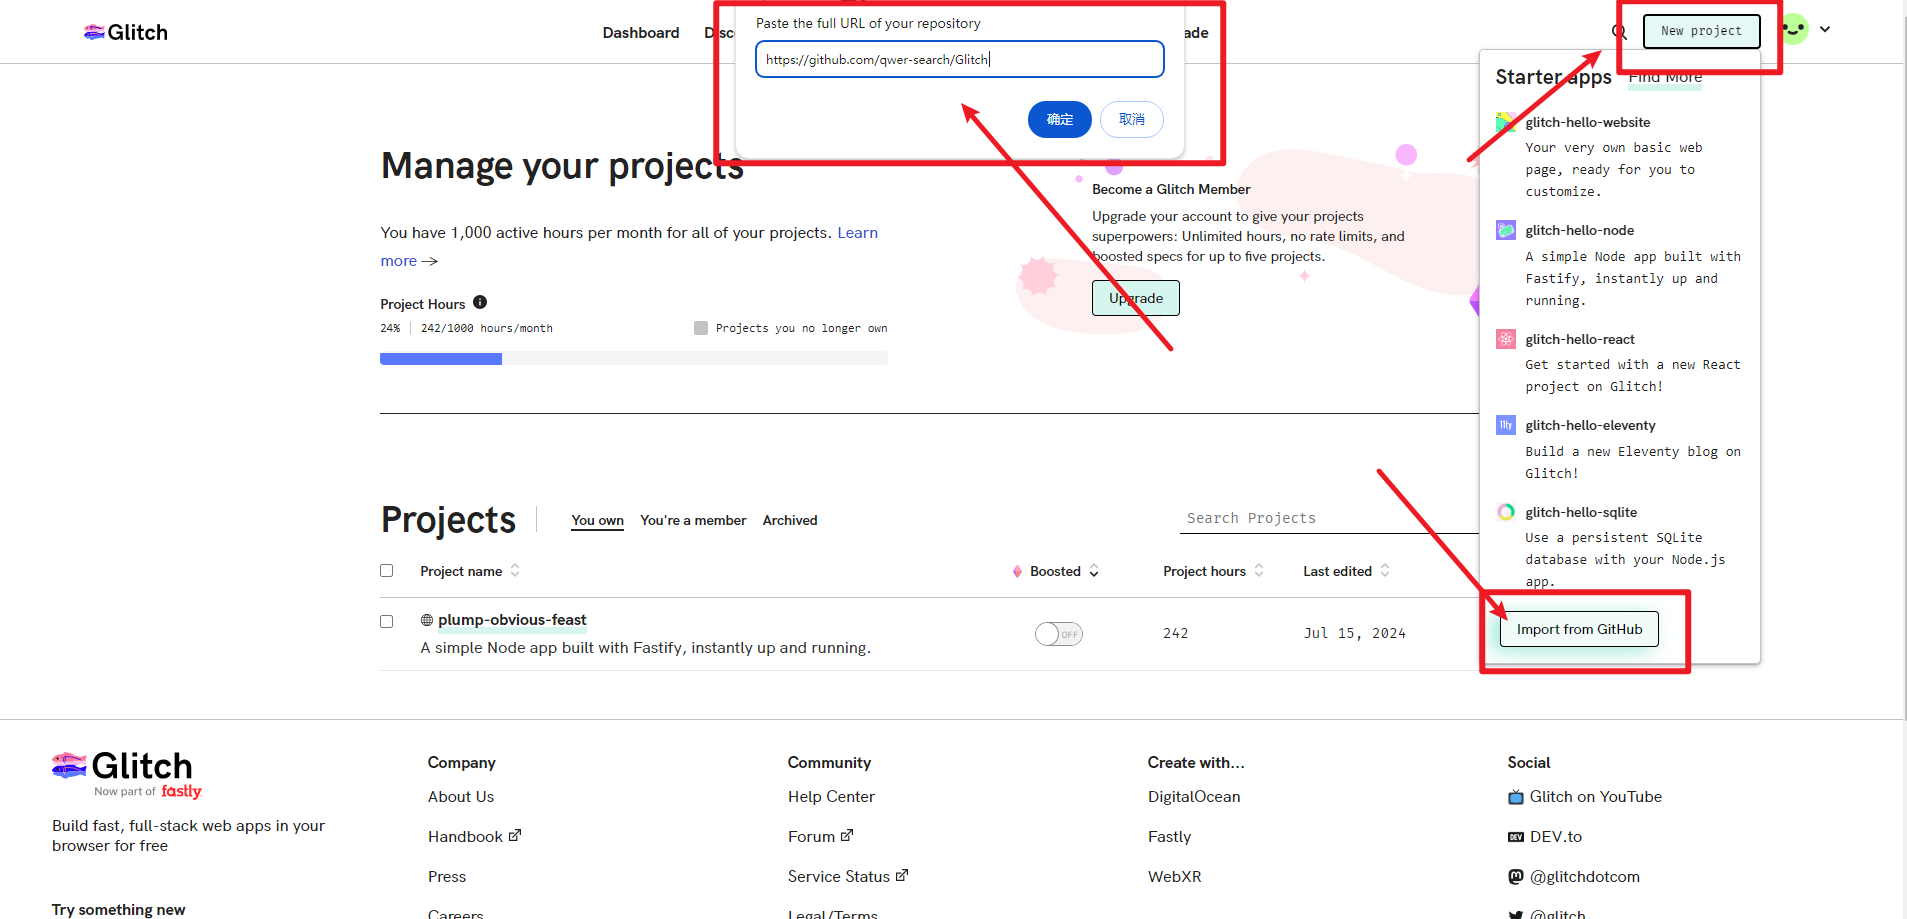Click the project hours progress bar
The width and height of the screenshot is (1907, 919).
point(633,358)
